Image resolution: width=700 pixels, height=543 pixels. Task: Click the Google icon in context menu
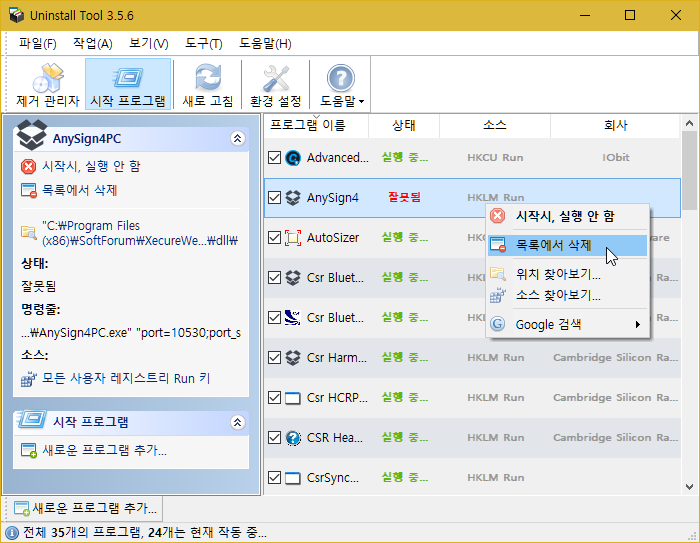(x=497, y=324)
